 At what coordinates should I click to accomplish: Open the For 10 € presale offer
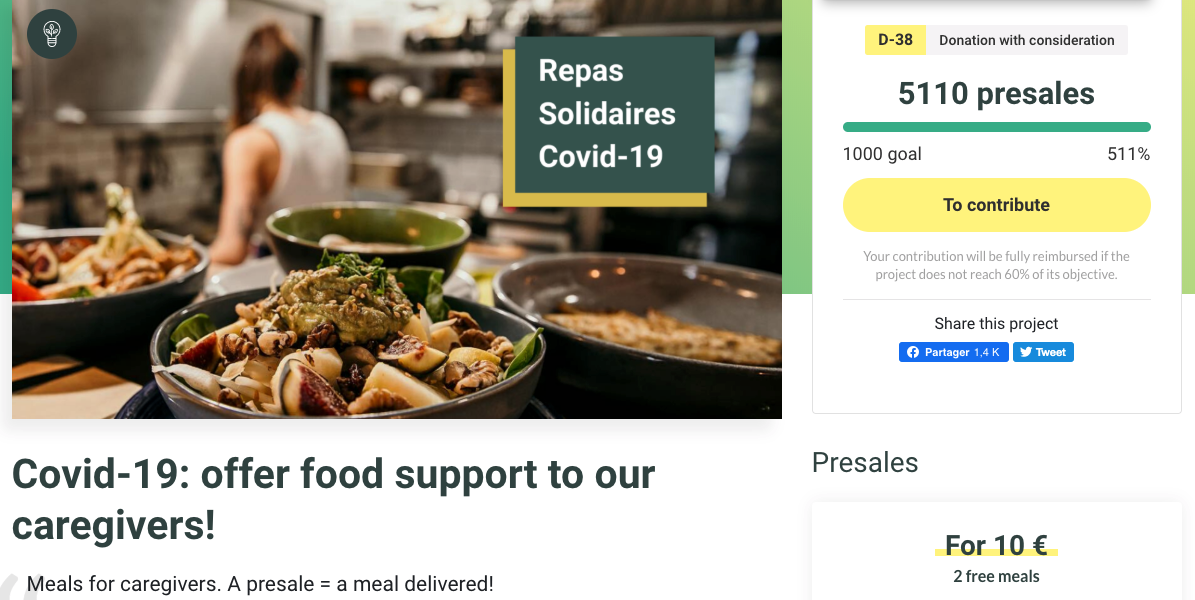point(996,545)
